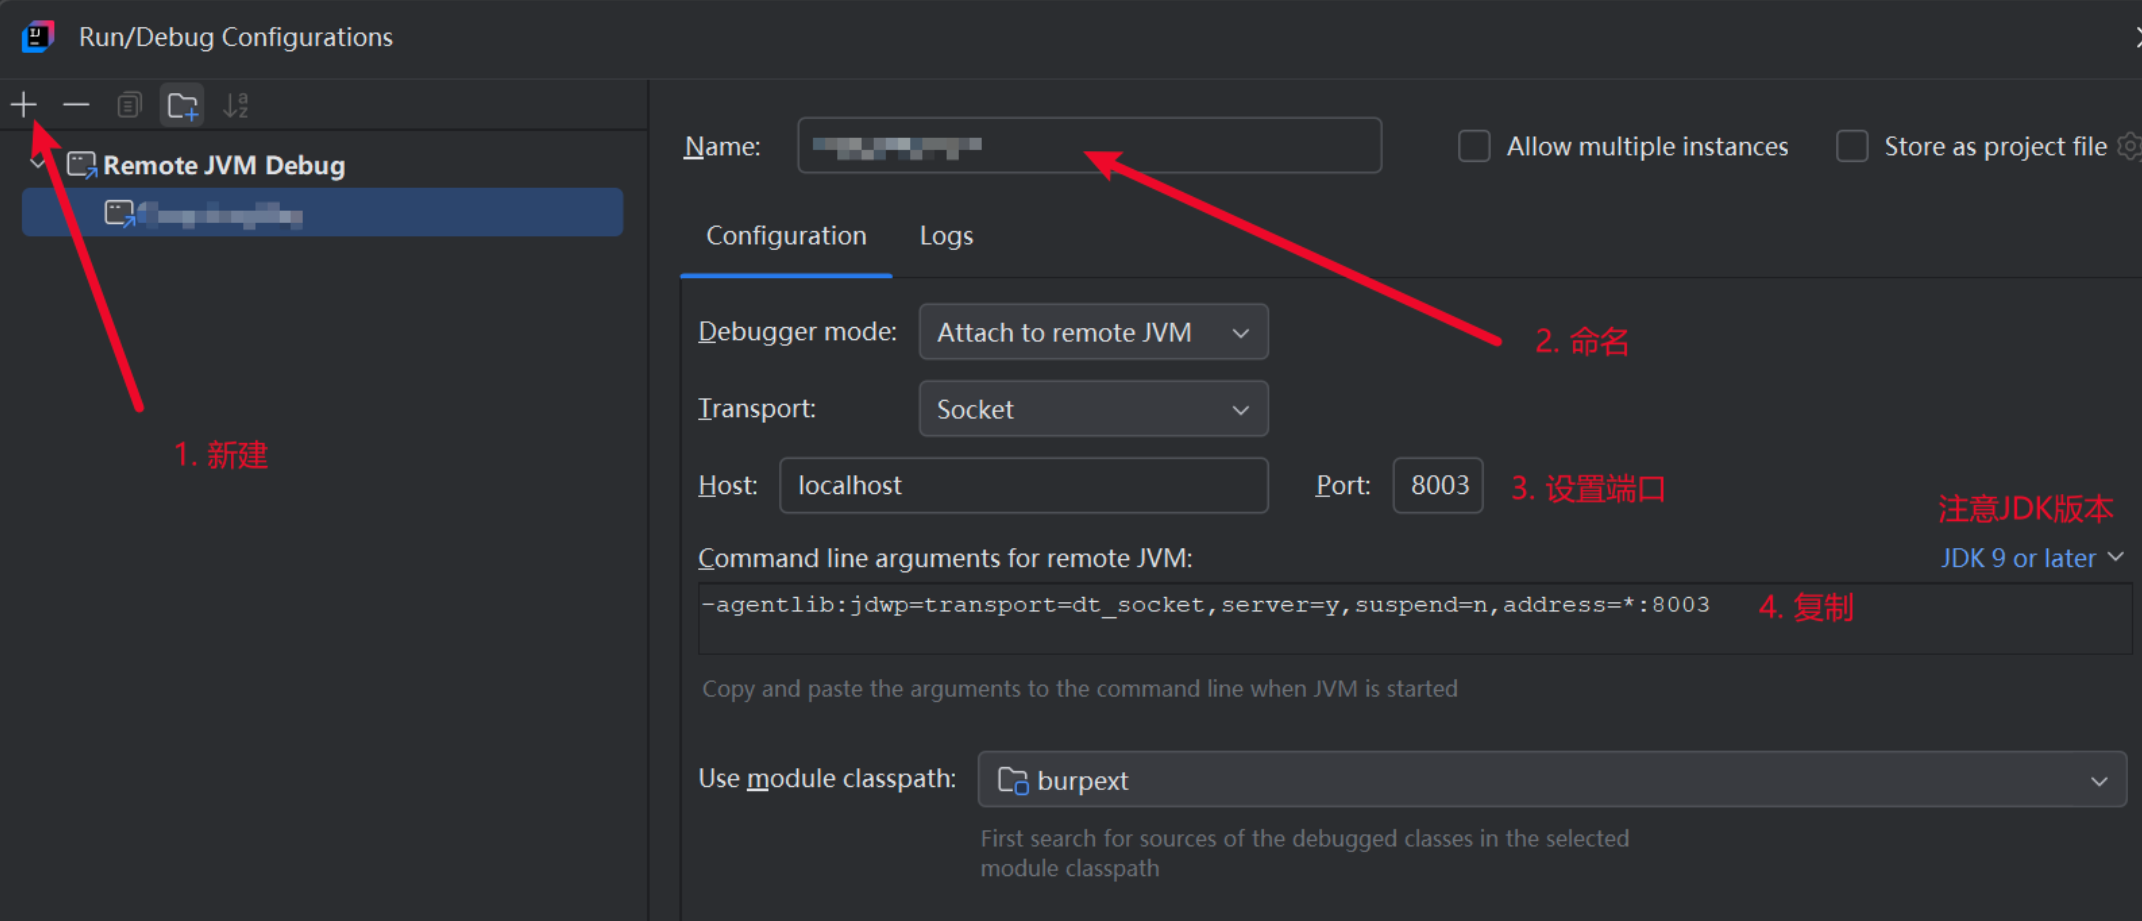
Task: Click the Host field containing localhost
Action: pyautogui.click(x=1023, y=486)
